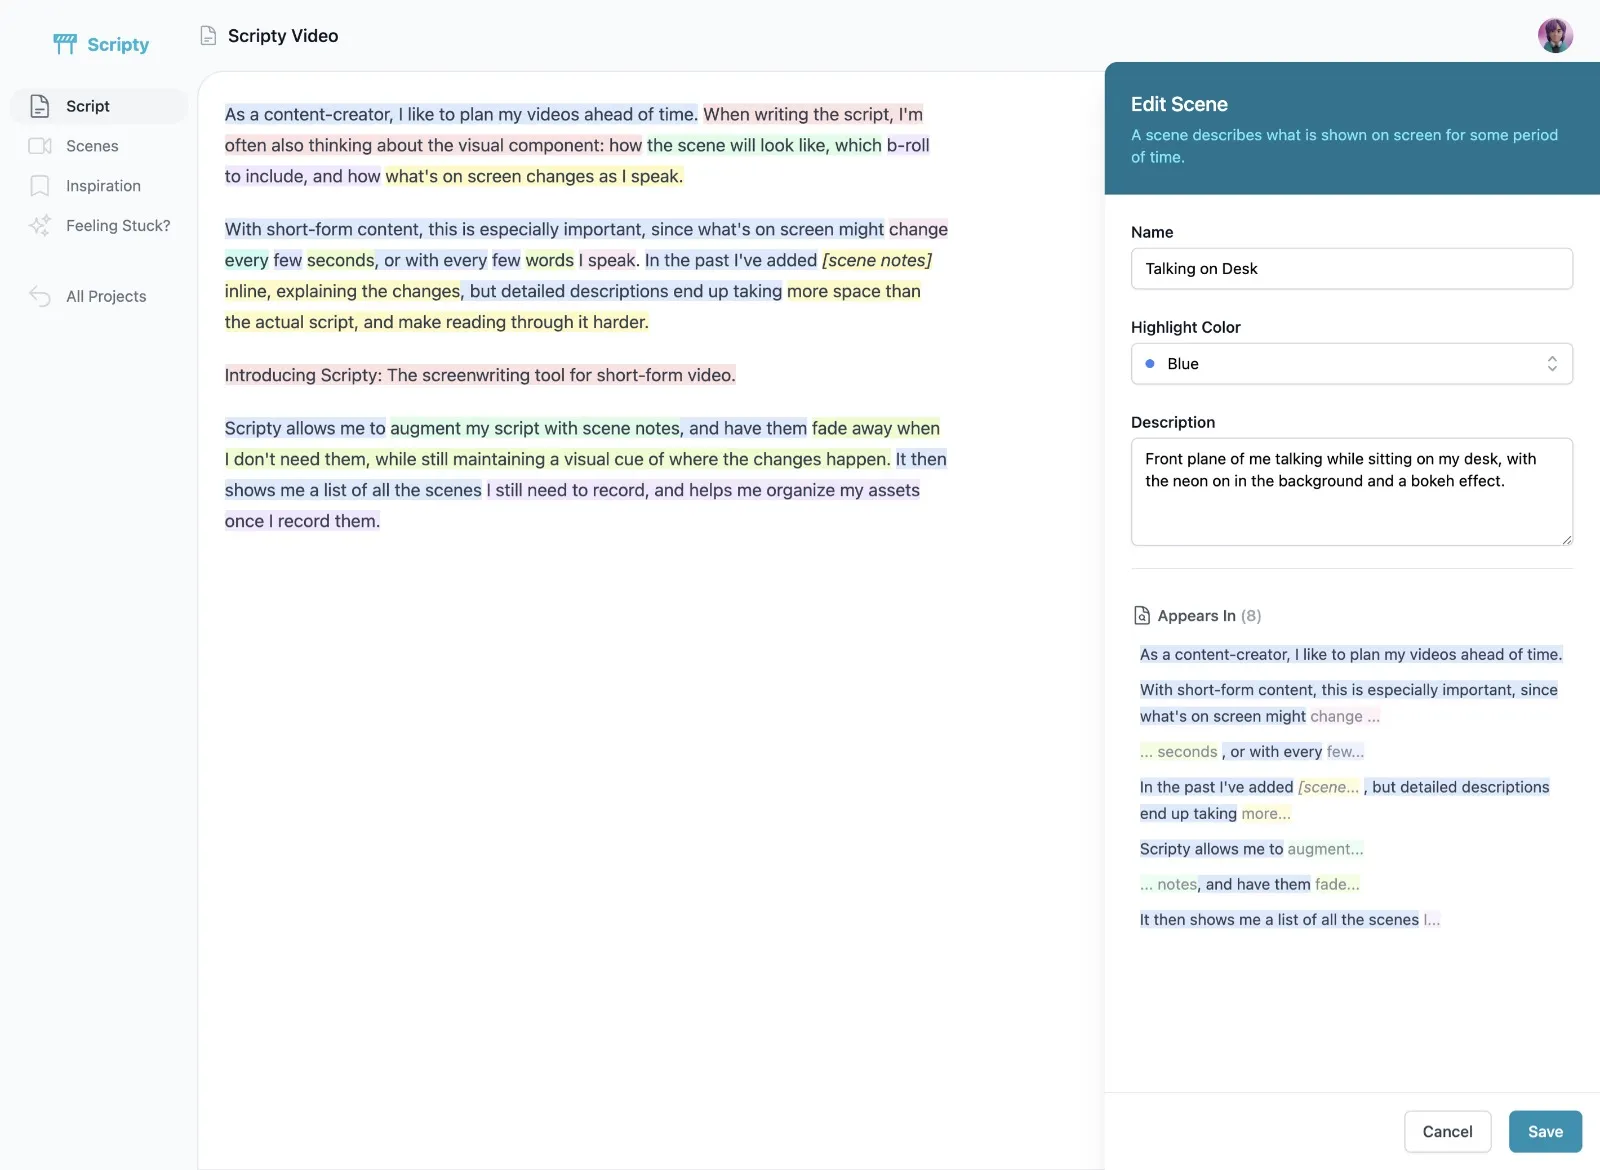Go to Inspiration in the sidebar
The width and height of the screenshot is (1600, 1170).
pyautogui.click(x=103, y=186)
